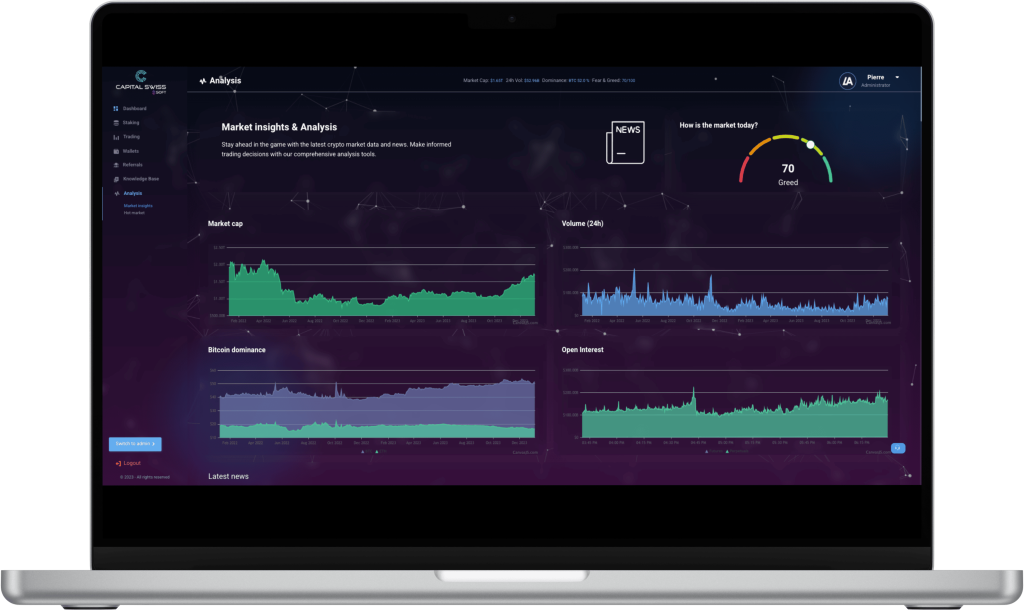Viewport: 1024px width, 610px height.
Task: Click the Trading chart icon in sidebar
Action: [116, 137]
